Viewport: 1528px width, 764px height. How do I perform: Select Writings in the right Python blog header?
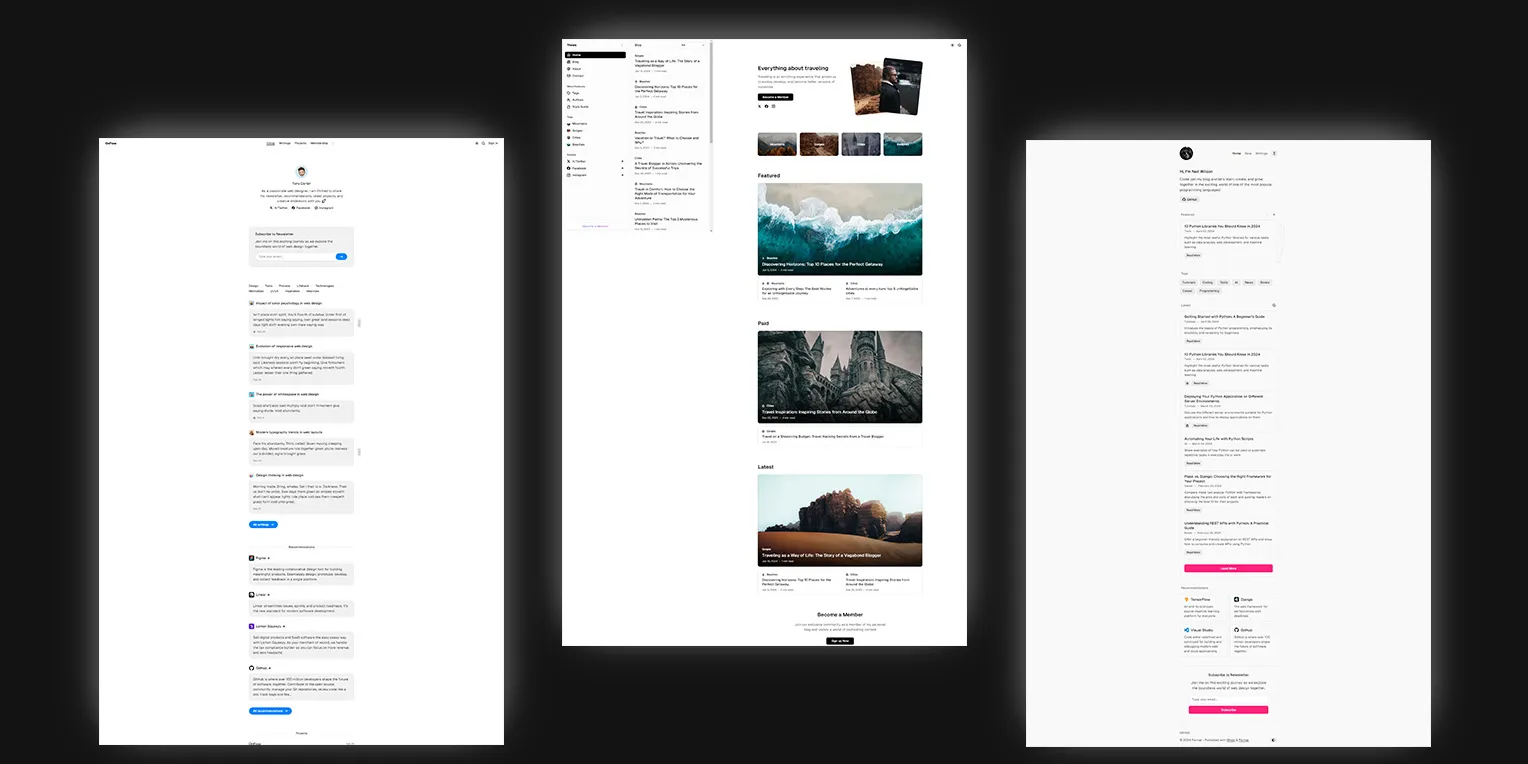click(1261, 153)
